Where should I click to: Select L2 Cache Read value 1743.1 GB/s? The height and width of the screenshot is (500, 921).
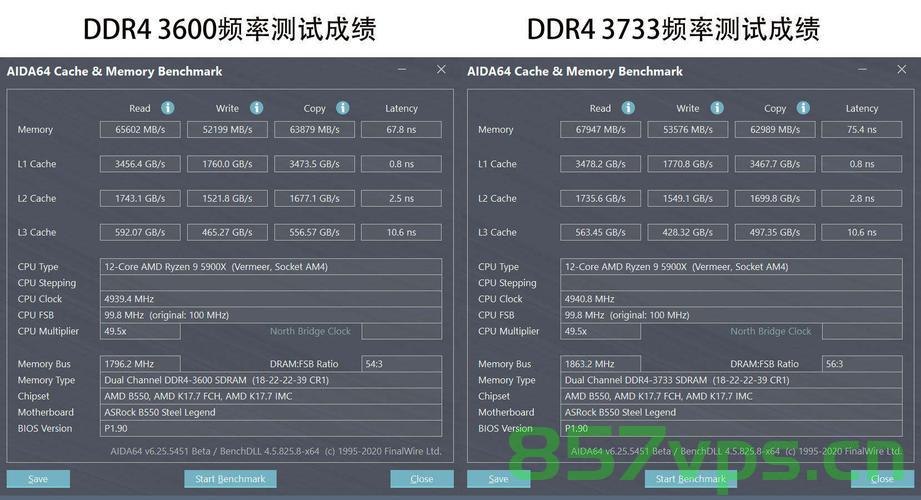(140, 198)
